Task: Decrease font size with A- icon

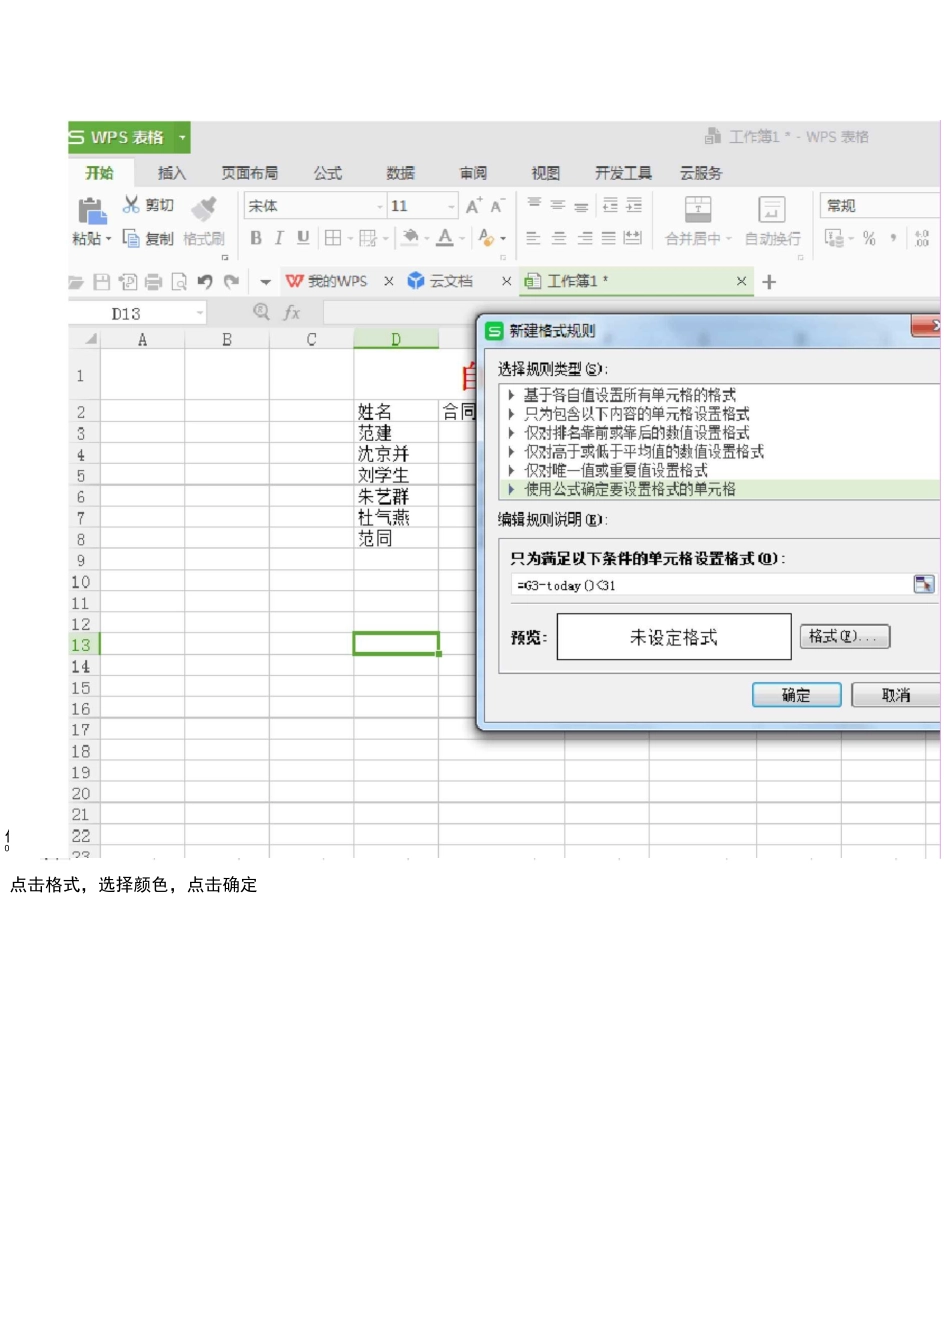Action: [x=497, y=206]
